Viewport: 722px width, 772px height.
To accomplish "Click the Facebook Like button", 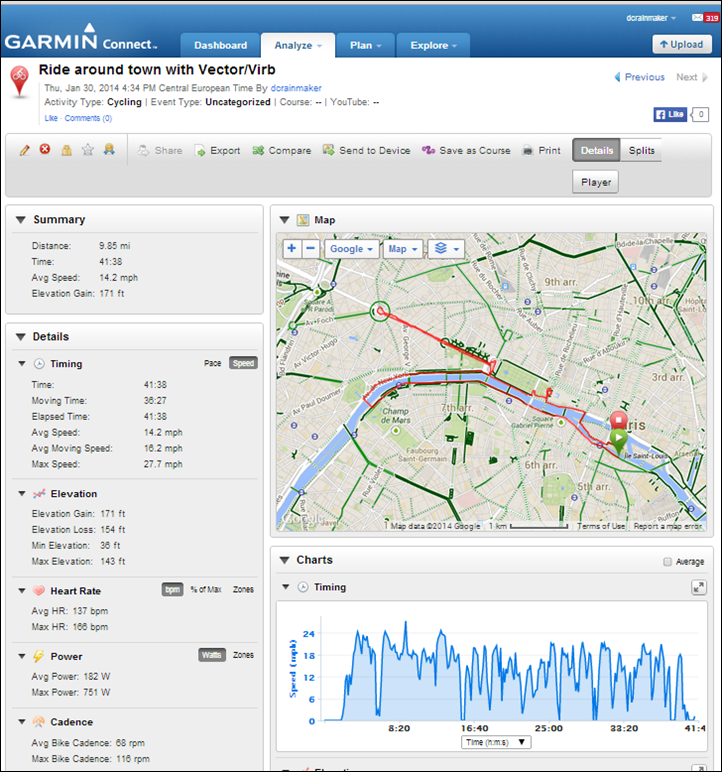I will coord(670,115).
